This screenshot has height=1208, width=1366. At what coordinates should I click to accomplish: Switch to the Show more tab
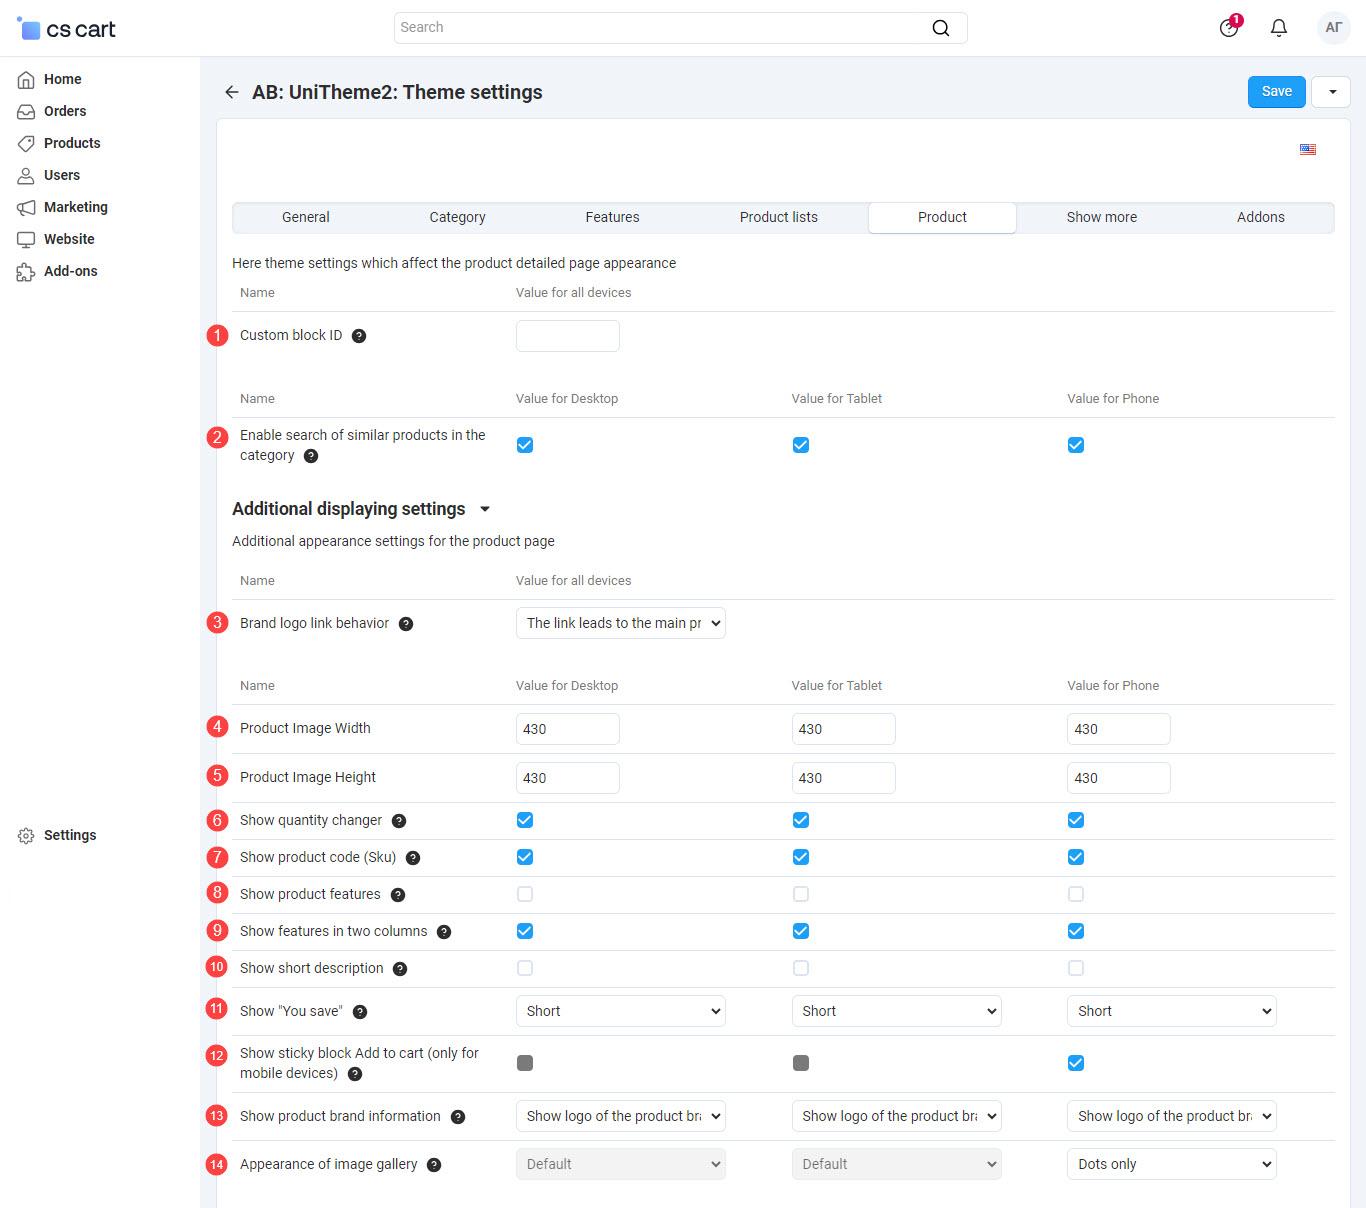1102,217
